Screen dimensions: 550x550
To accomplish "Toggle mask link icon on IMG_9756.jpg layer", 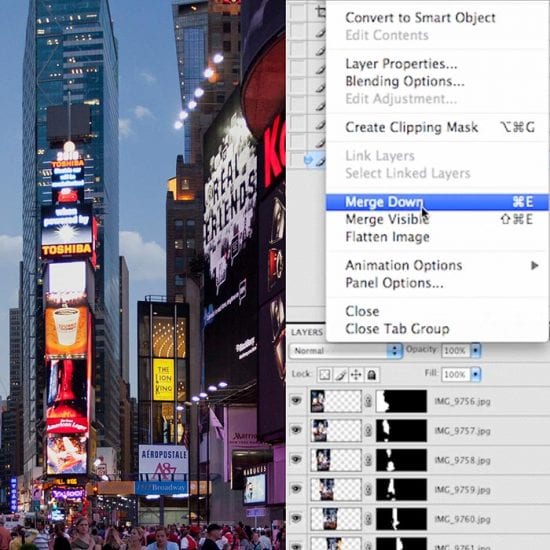I will click(368, 401).
